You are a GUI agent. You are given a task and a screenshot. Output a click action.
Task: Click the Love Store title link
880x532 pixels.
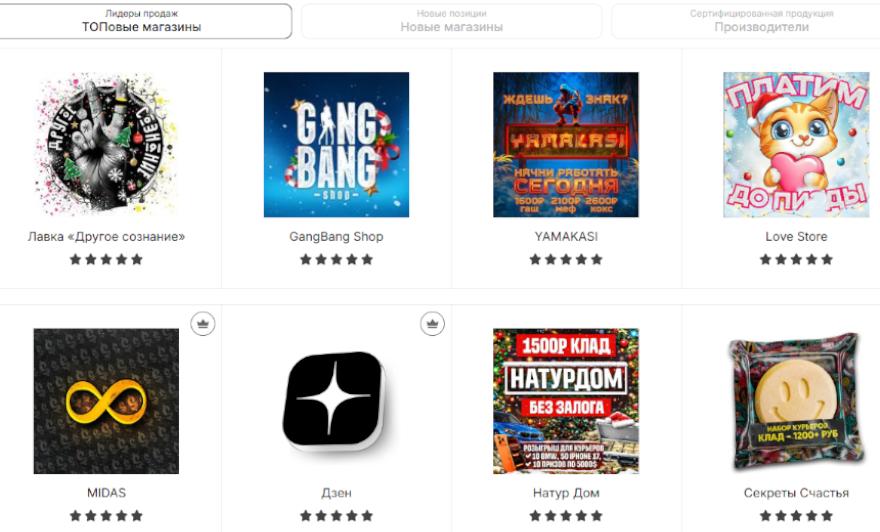[796, 237]
